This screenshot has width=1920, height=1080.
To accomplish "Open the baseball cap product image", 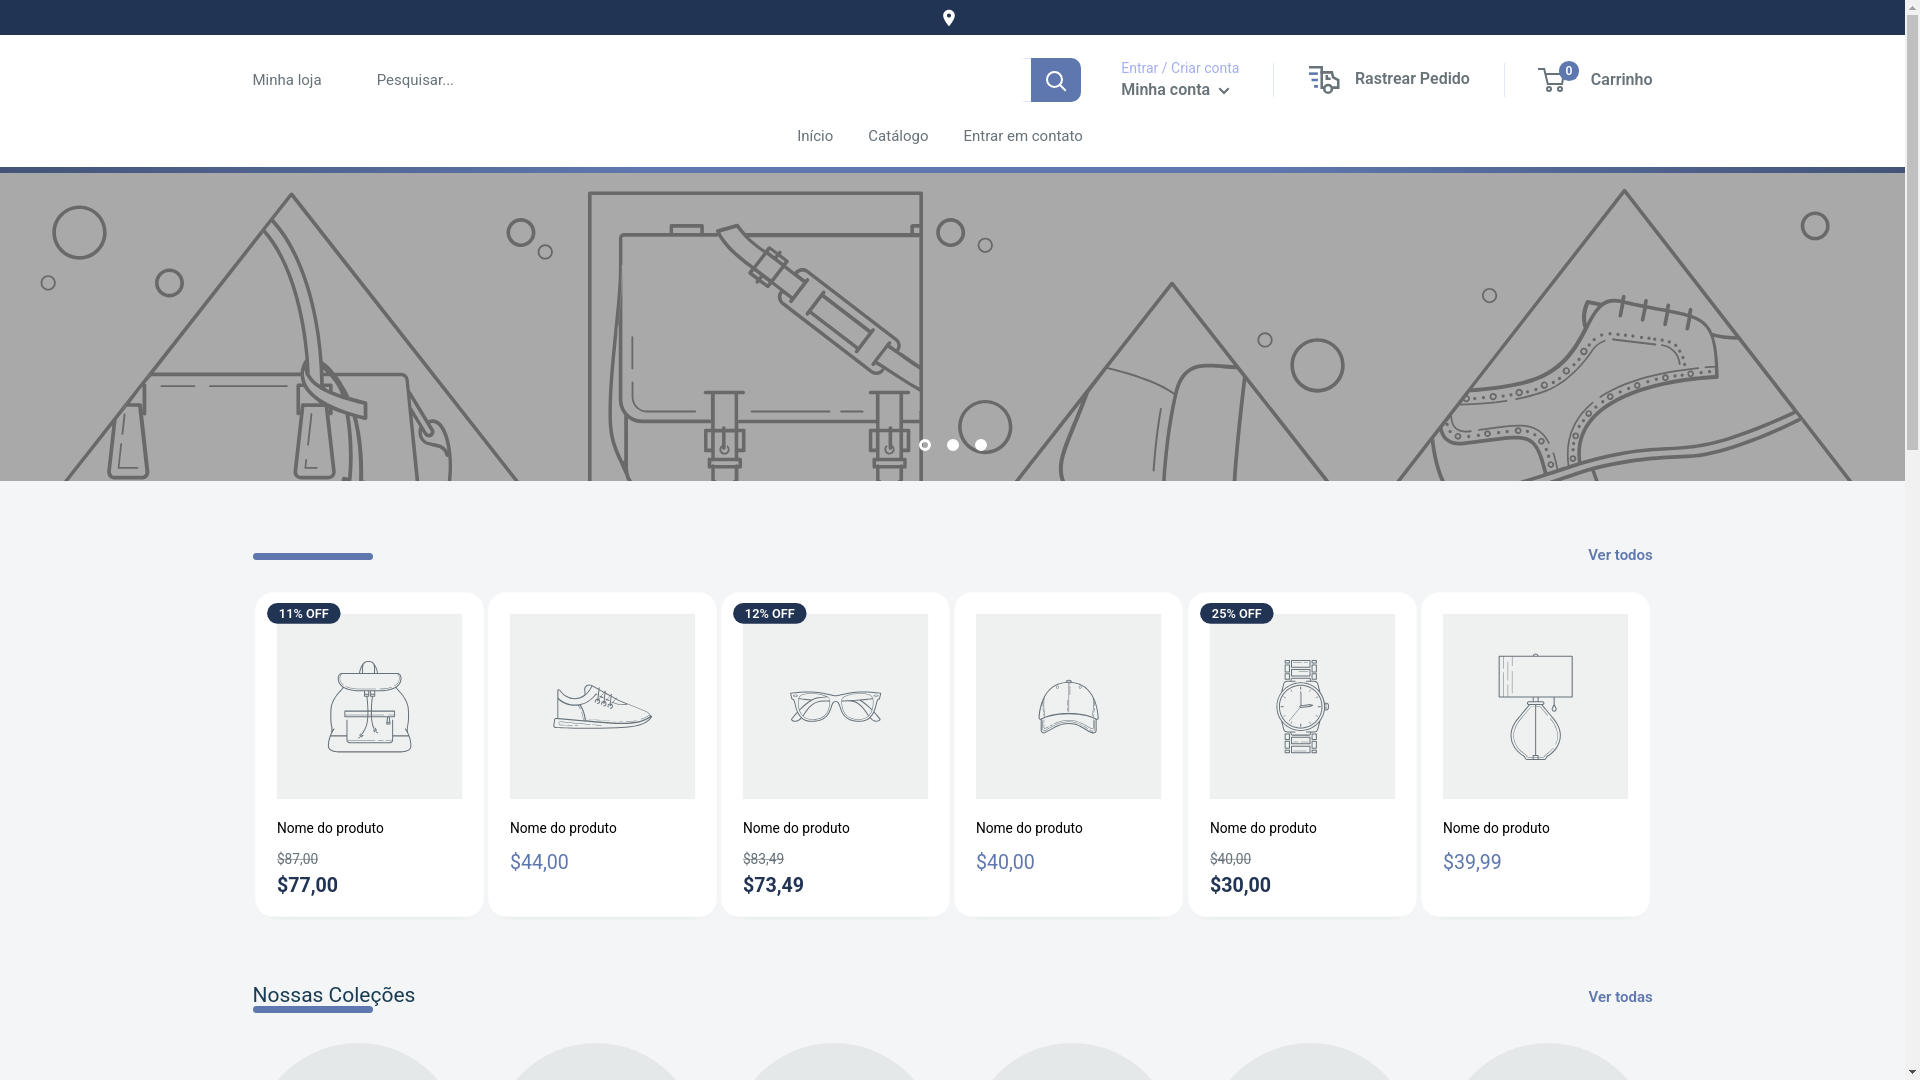I will coord(1068,706).
